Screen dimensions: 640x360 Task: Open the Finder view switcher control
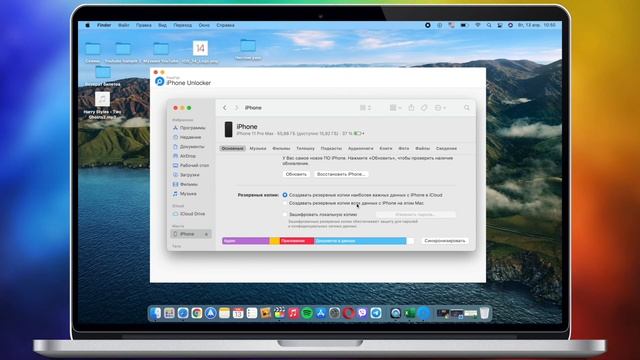[365, 108]
